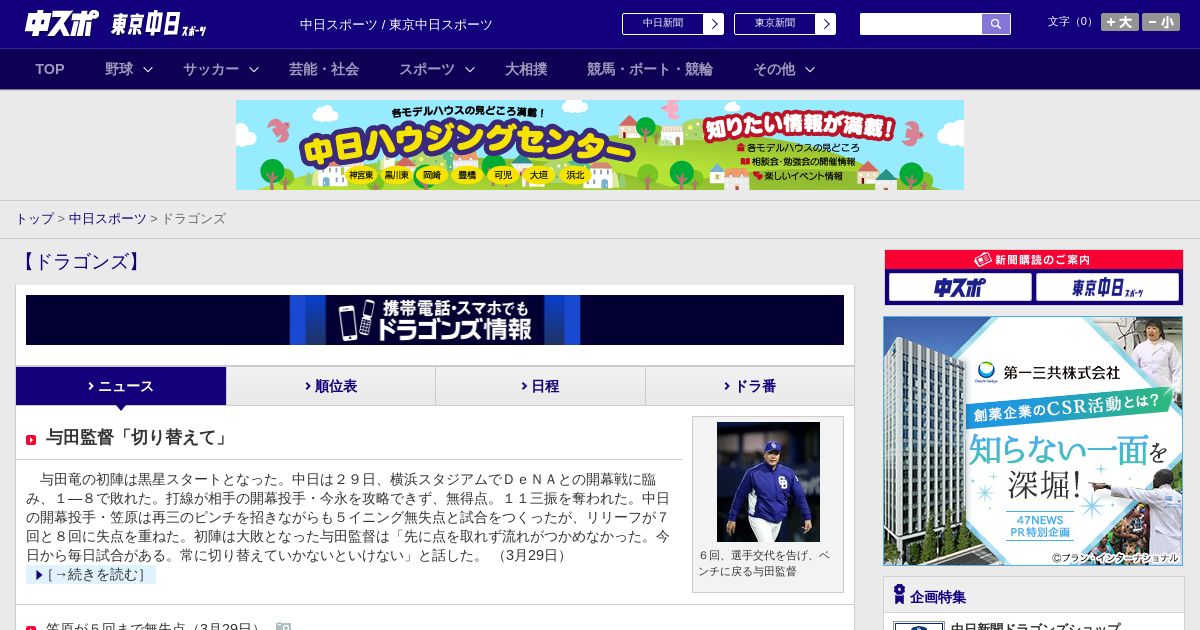Decrease text size with －小 button
This screenshot has height=630, width=1200.
(x=1161, y=22)
